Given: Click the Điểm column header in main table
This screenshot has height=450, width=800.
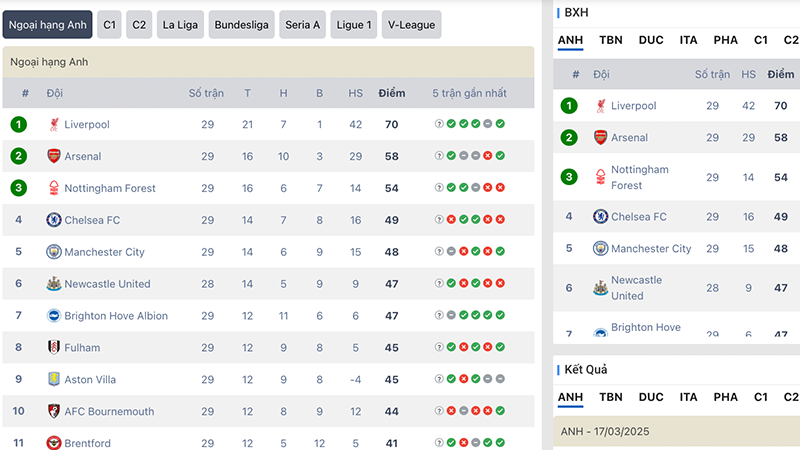Looking at the screenshot, I should pyautogui.click(x=392, y=93).
